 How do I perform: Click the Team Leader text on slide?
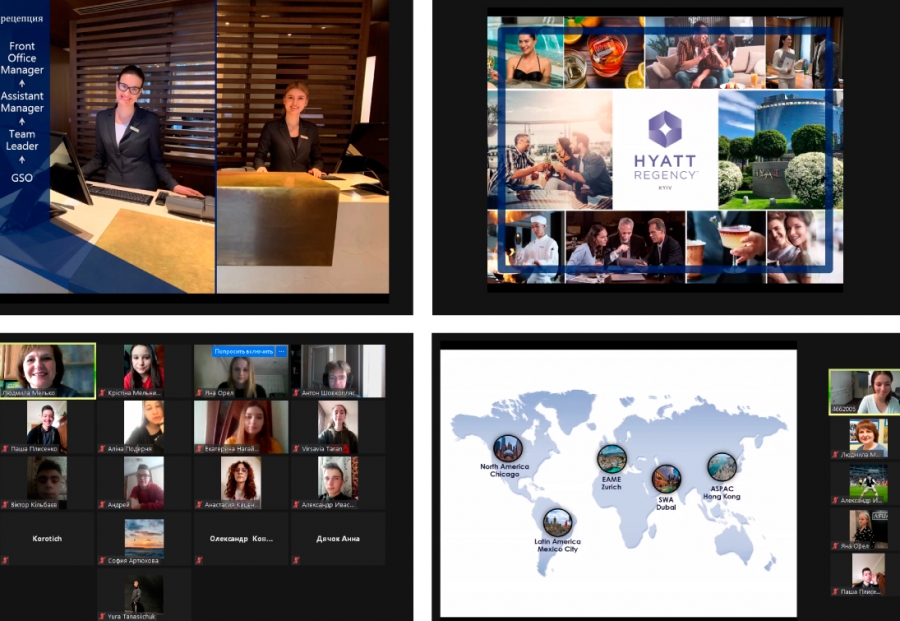(22, 140)
